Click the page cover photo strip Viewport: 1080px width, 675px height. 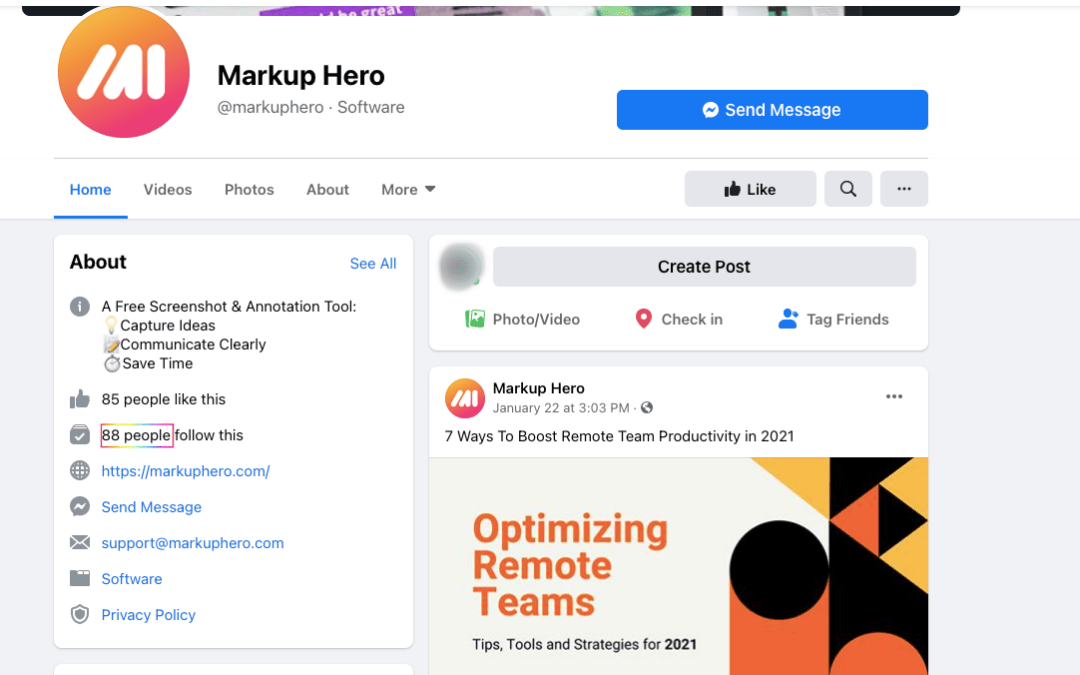coord(490,10)
